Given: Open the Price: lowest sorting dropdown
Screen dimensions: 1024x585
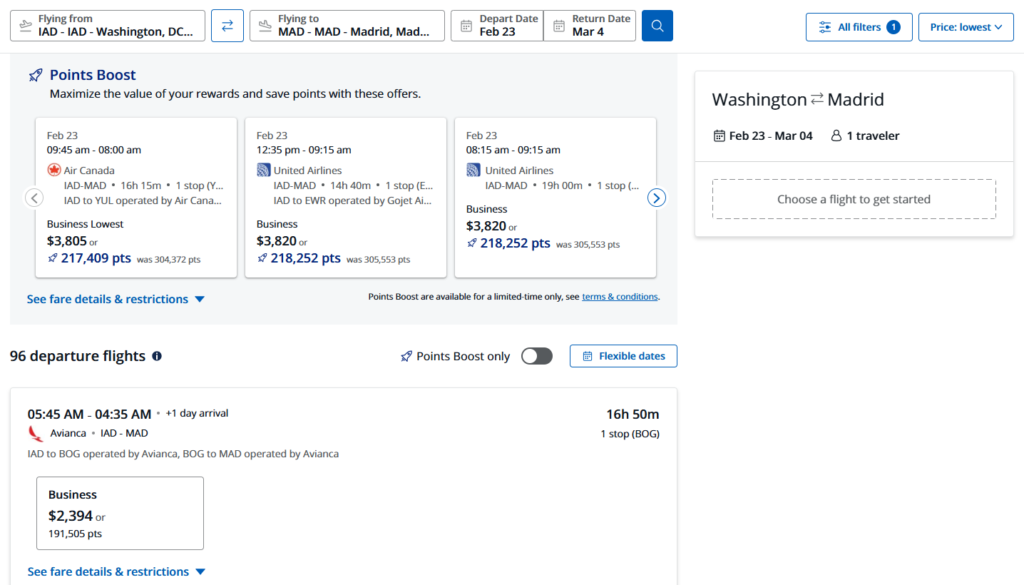Looking at the screenshot, I should coord(965,26).
